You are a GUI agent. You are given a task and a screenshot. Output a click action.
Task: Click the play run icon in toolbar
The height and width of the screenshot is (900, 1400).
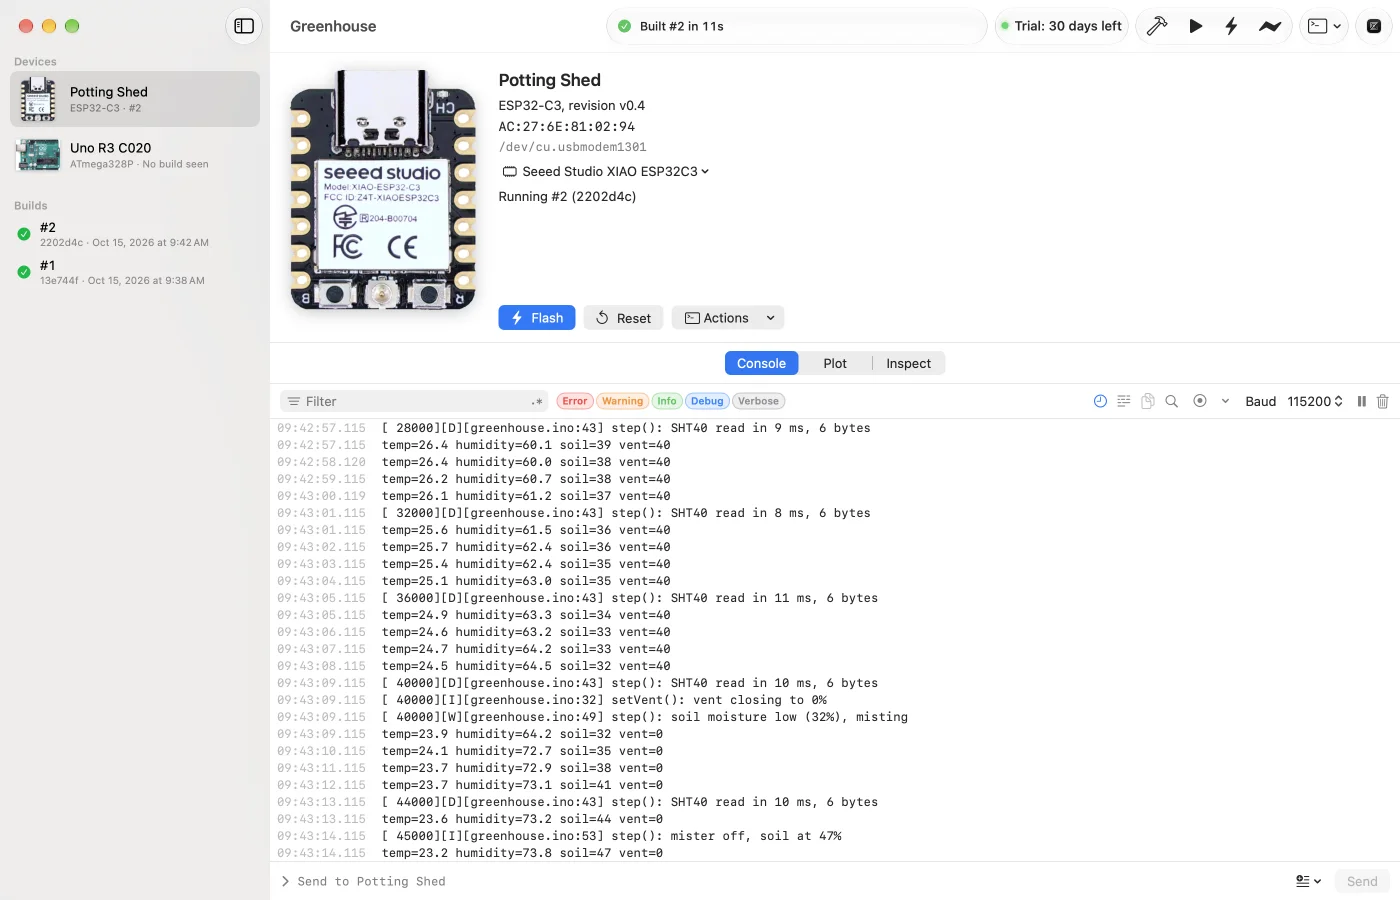[1195, 26]
